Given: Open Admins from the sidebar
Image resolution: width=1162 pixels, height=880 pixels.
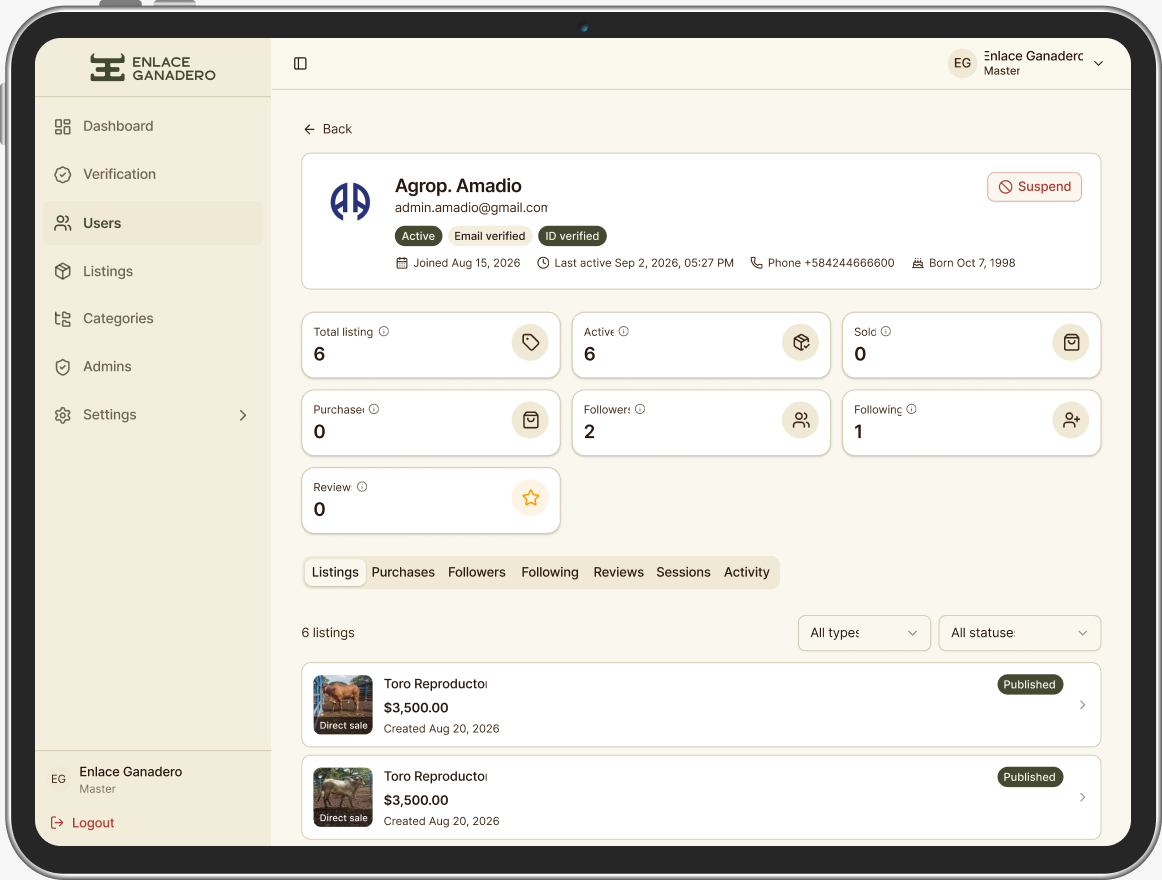Looking at the screenshot, I should [153, 367].
